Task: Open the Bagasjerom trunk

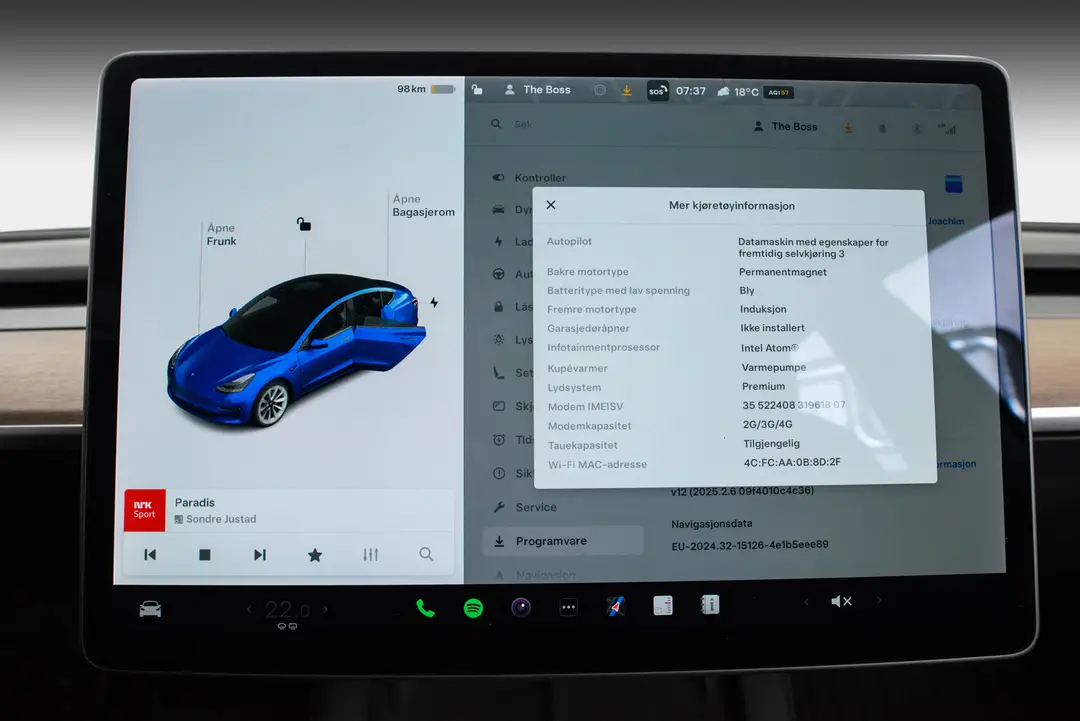Action: click(423, 205)
